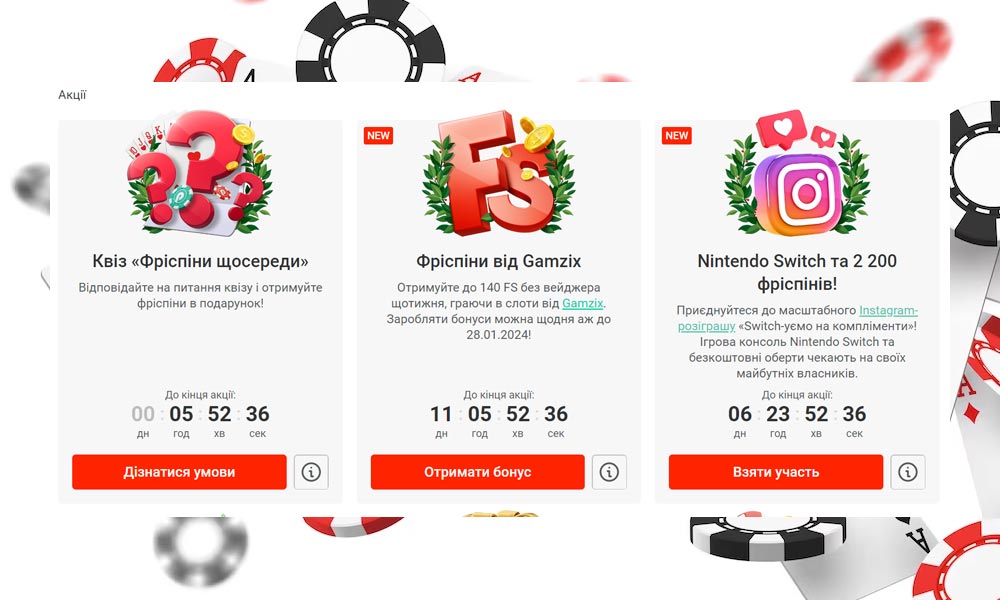Click the red question marks quiz image
Image resolution: width=1000 pixels, height=600 pixels.
click(x=200, y=173)
